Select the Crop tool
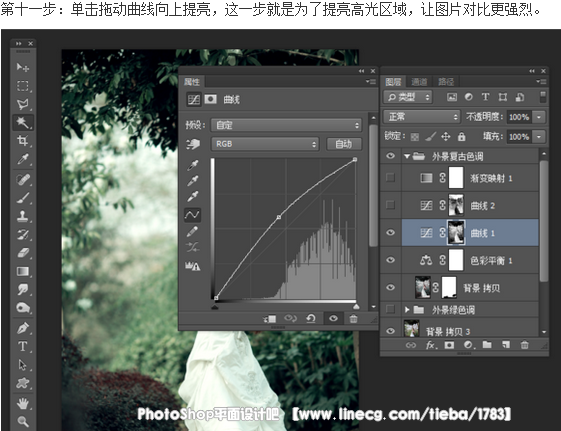This screenshot has height=431, width=561. pyautogui.click(x=23, y=140)
